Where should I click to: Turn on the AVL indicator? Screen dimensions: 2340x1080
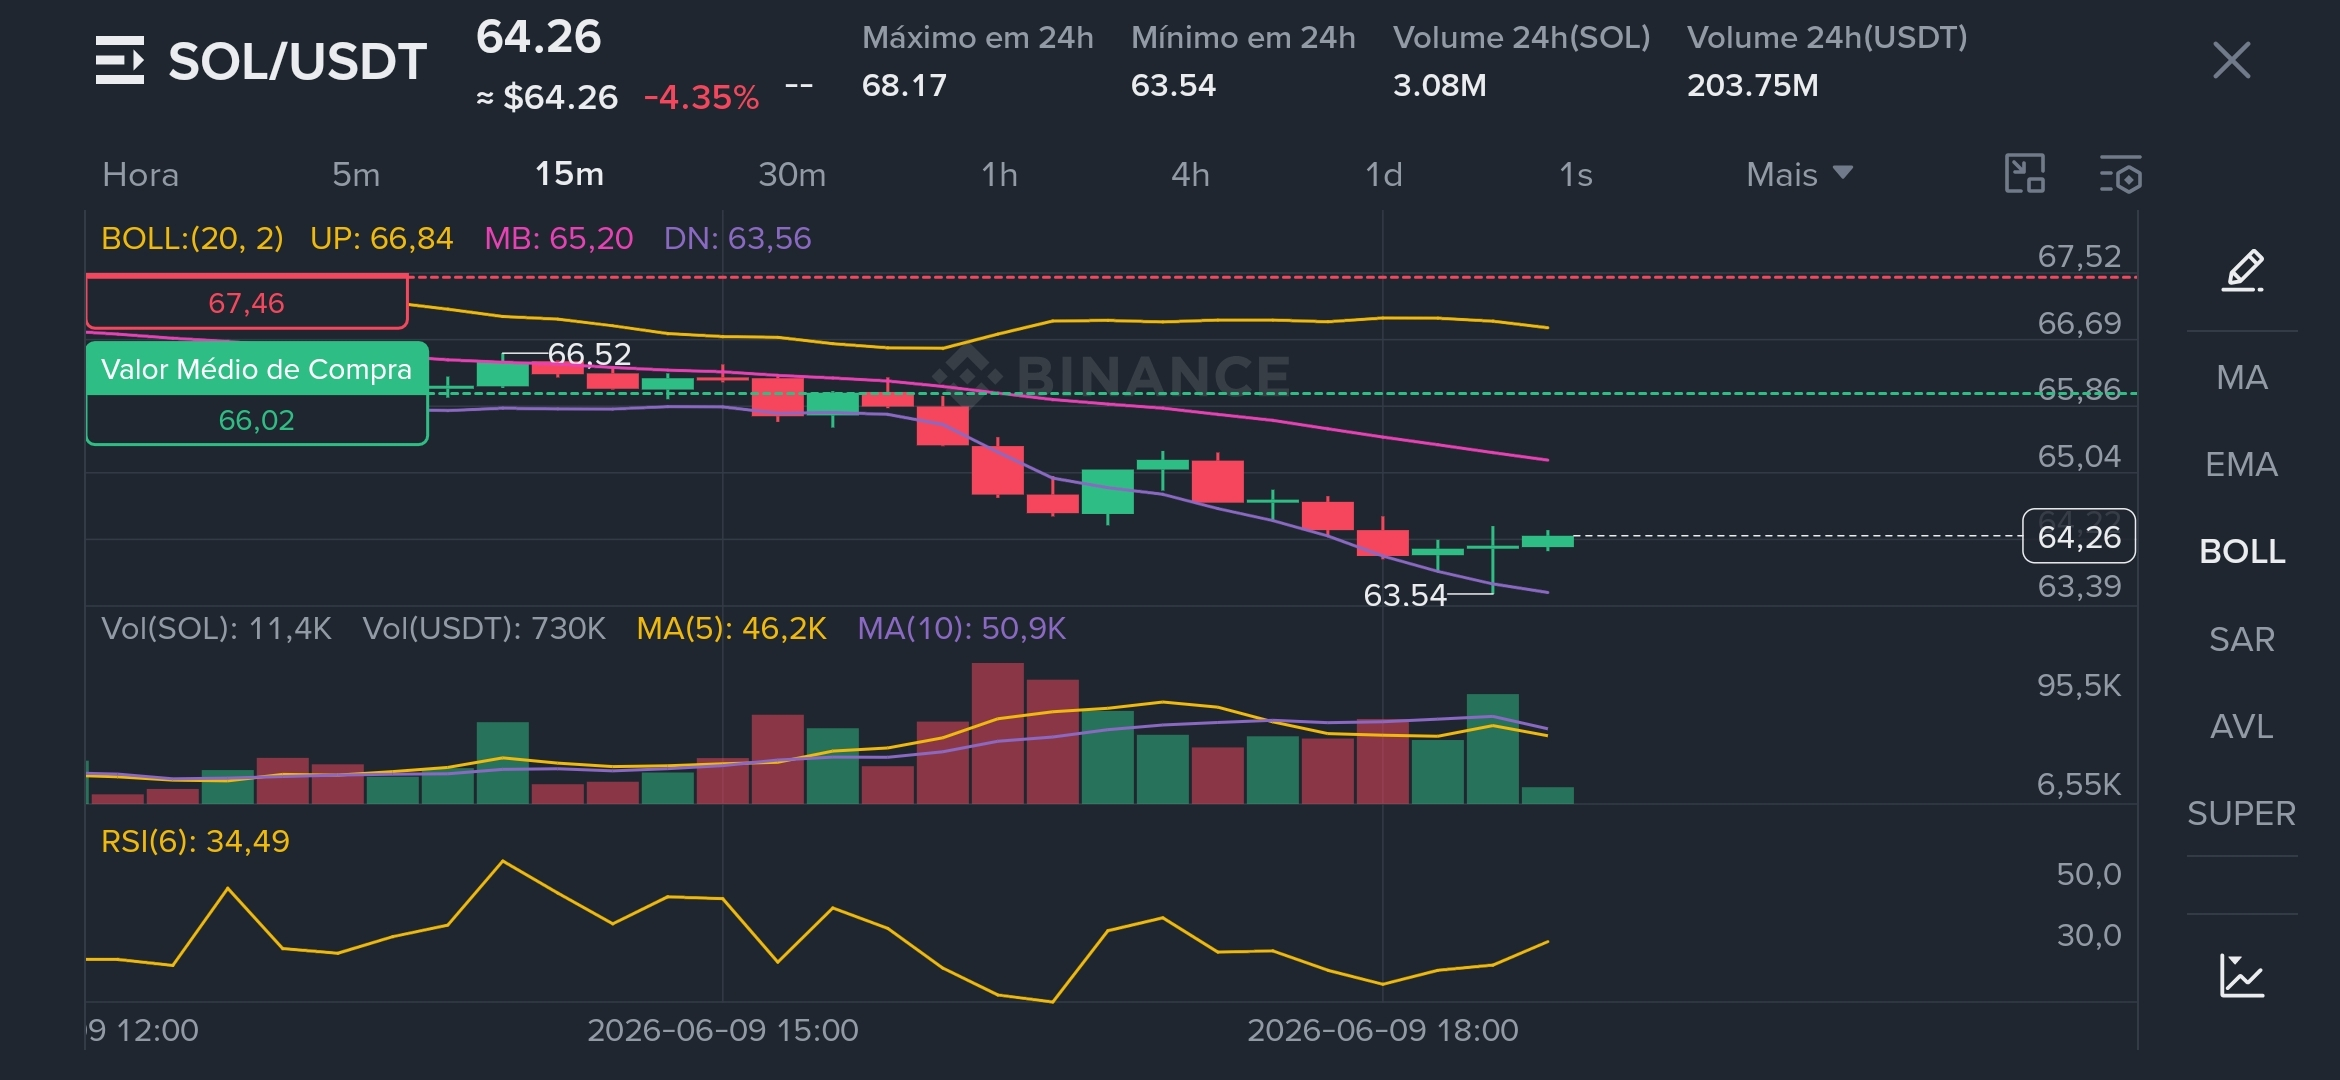(x=2242, y=726)
